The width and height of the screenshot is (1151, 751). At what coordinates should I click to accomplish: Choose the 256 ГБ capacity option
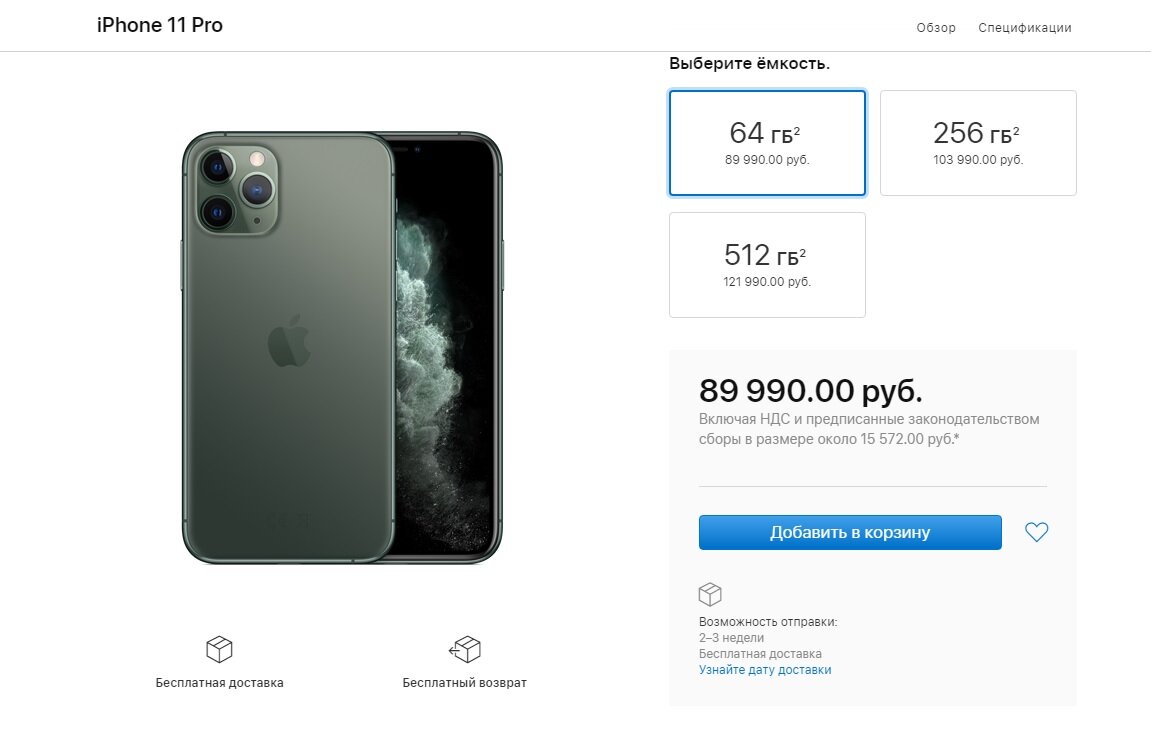tap(977, 143)
